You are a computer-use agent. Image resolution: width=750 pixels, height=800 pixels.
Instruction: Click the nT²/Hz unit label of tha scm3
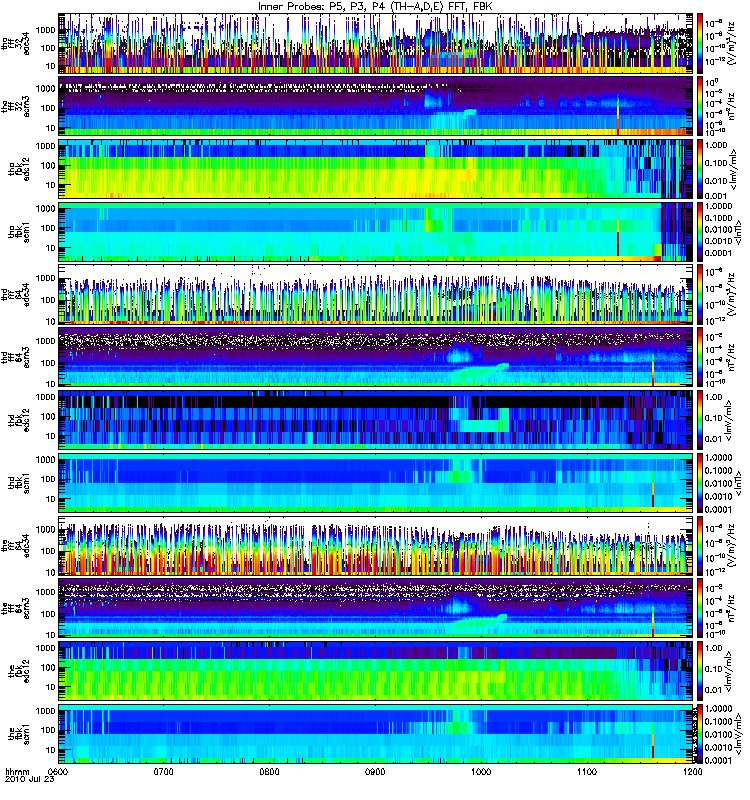coord(731,106)
